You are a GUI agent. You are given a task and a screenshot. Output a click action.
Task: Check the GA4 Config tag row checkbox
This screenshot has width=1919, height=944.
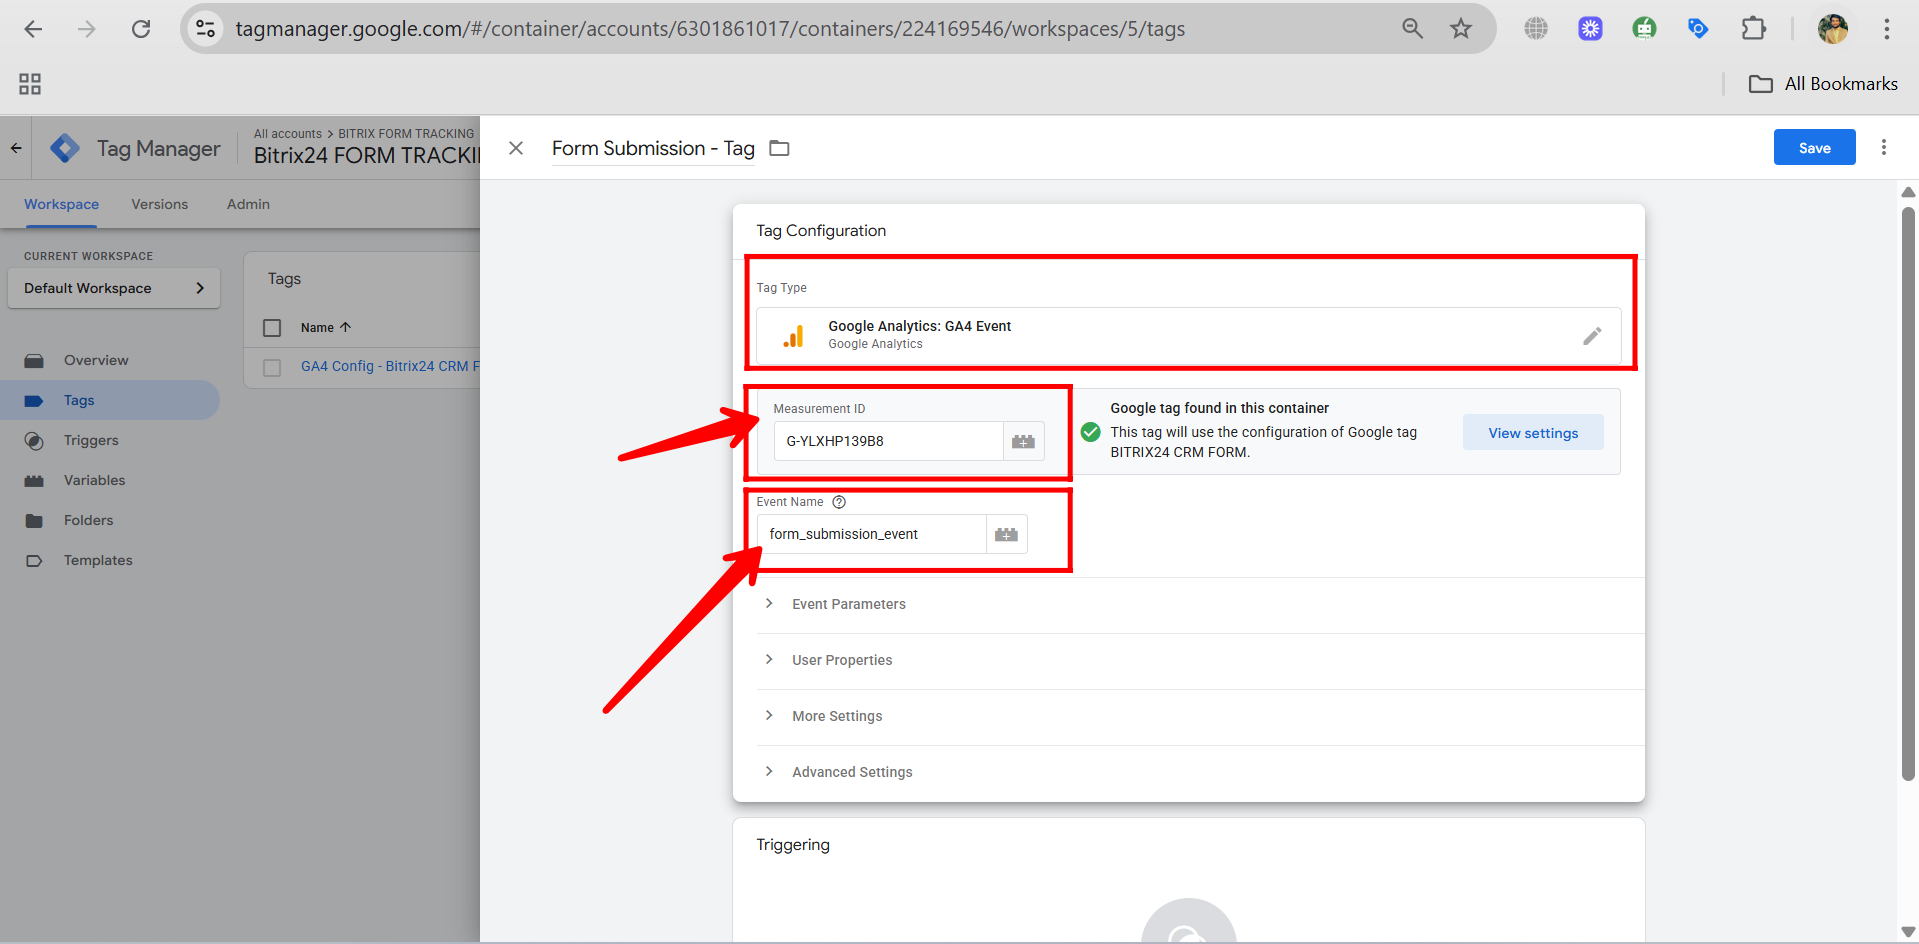[272, 367]
